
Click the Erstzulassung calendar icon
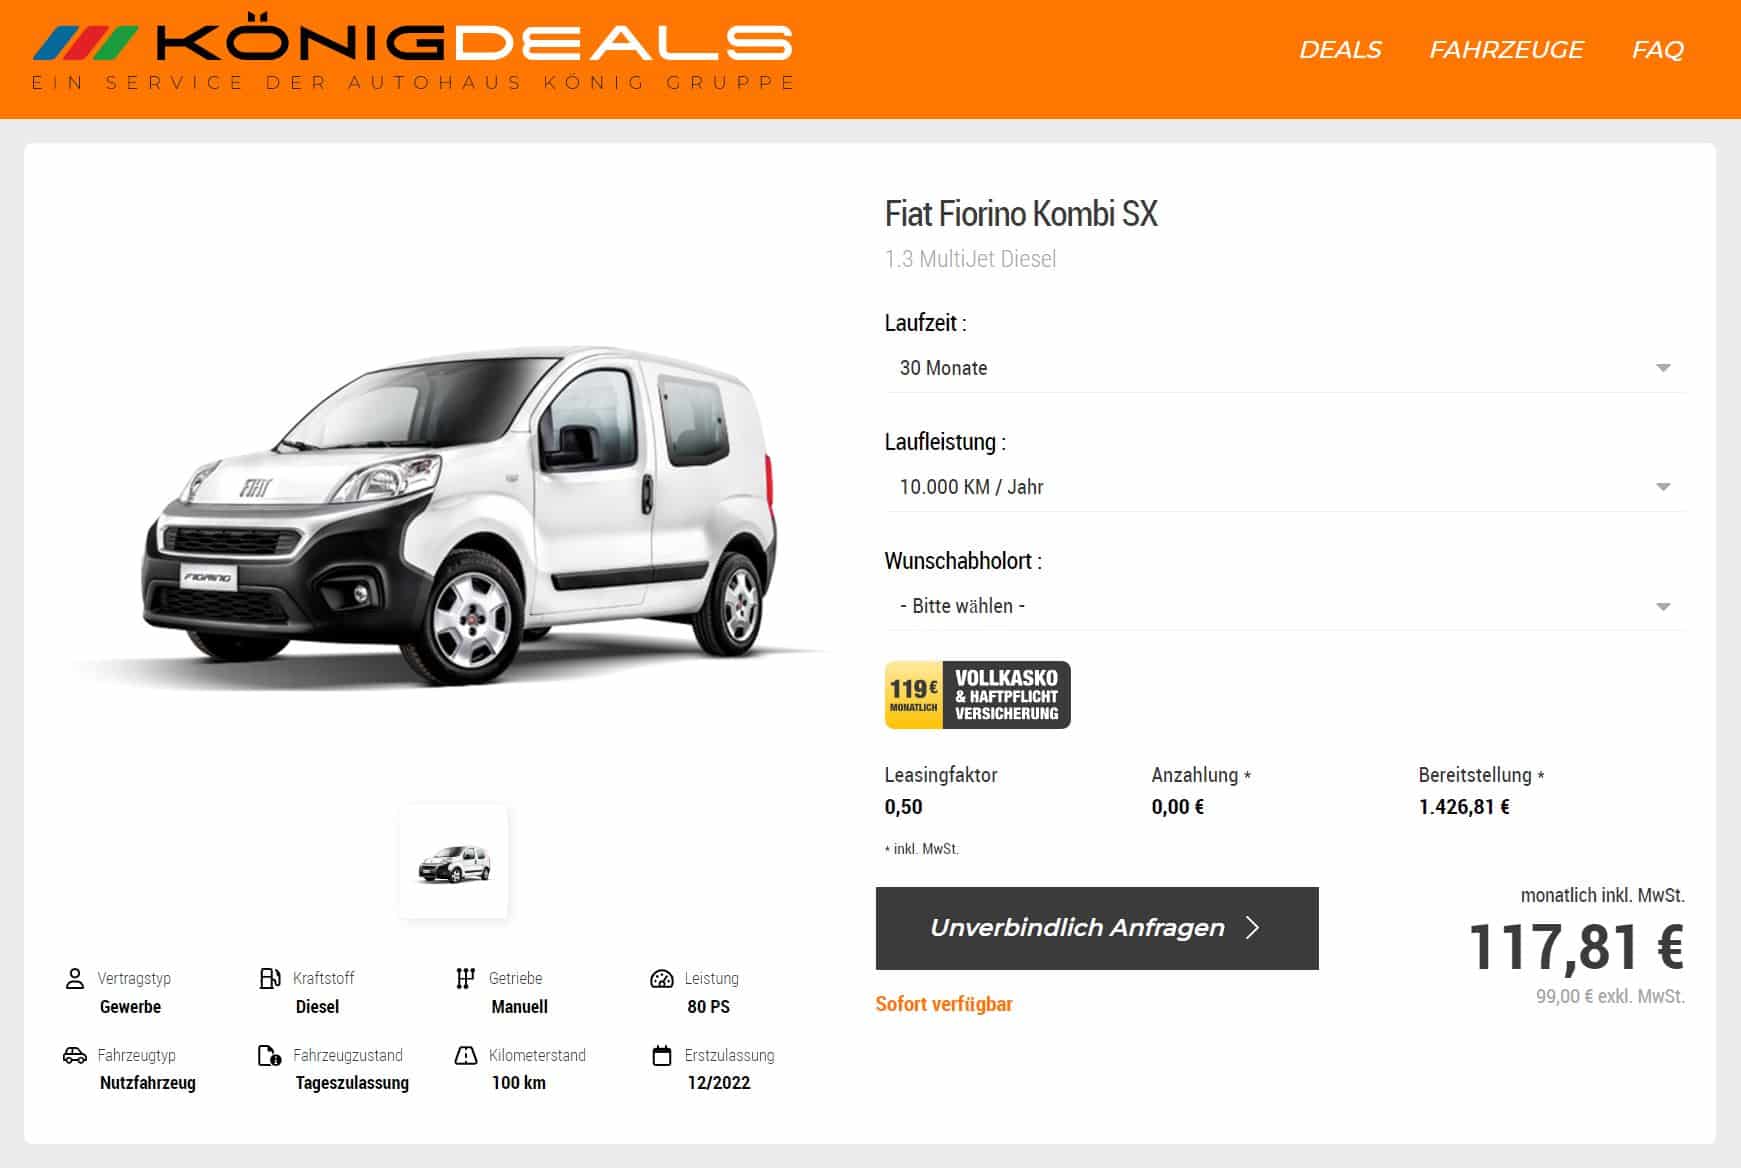tap(662, 1055)
